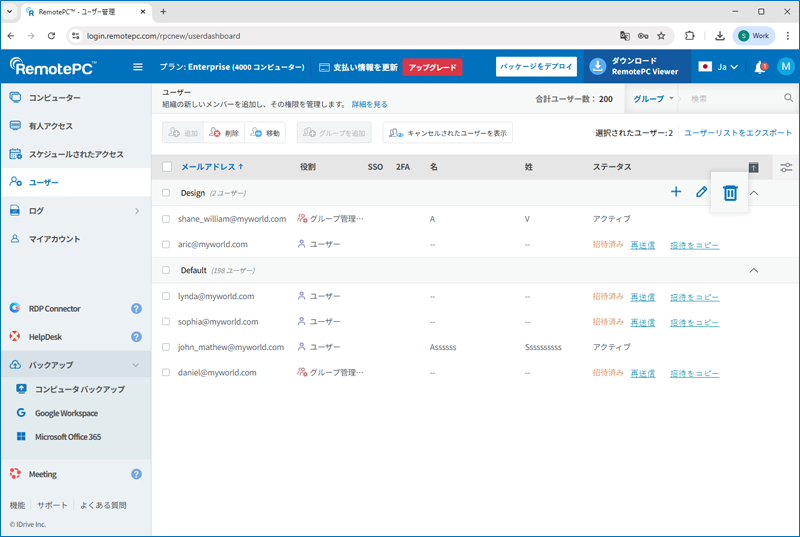Open the Work browser profile chip
The height and width of the screenshot is (537, 800).
pyautogui.click(x=754, y=36)
